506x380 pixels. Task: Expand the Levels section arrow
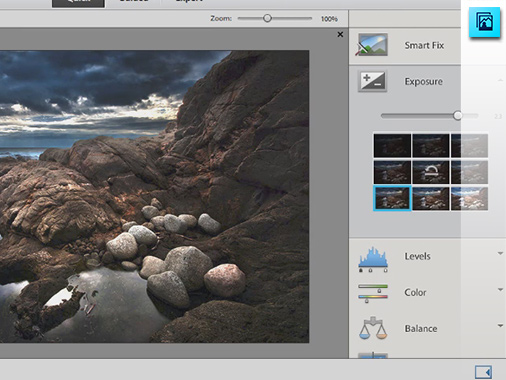[500, 253]
